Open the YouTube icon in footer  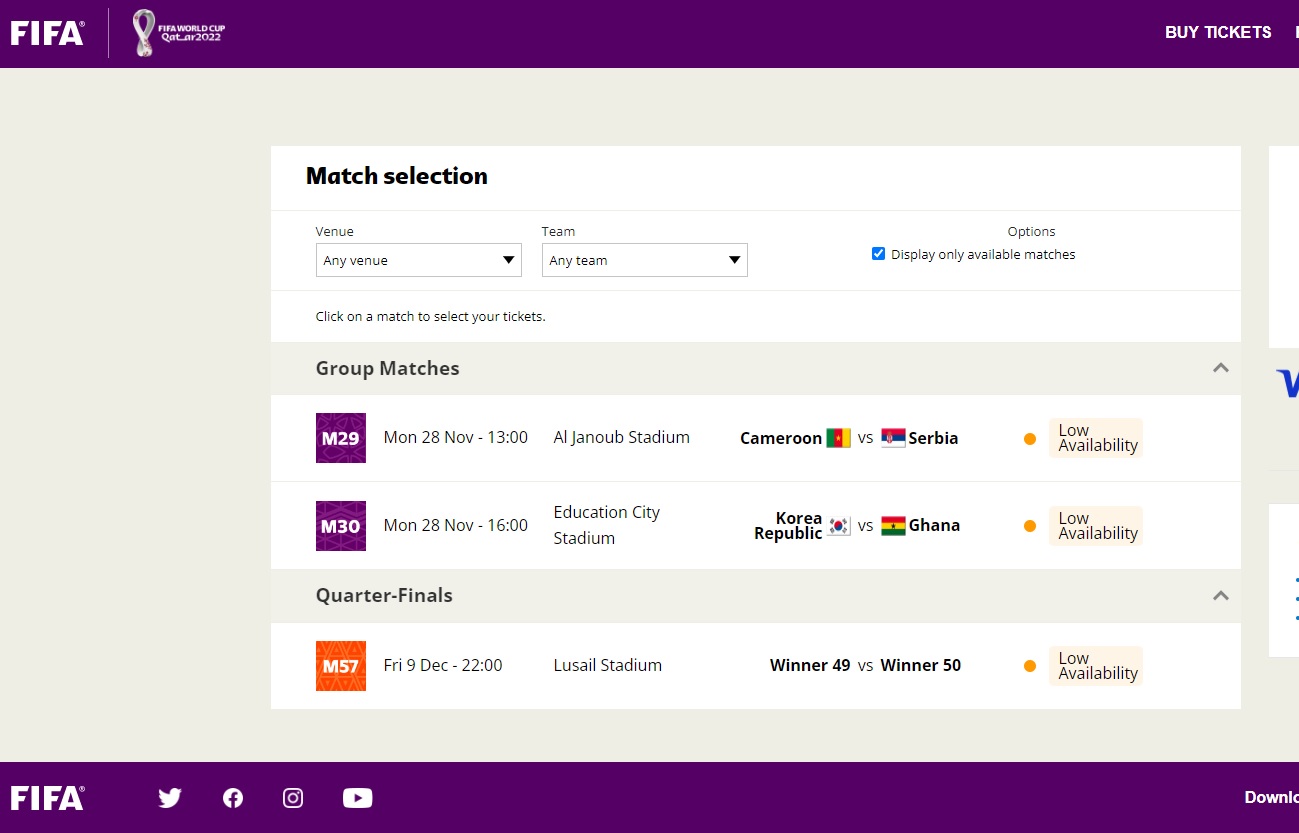357,797
